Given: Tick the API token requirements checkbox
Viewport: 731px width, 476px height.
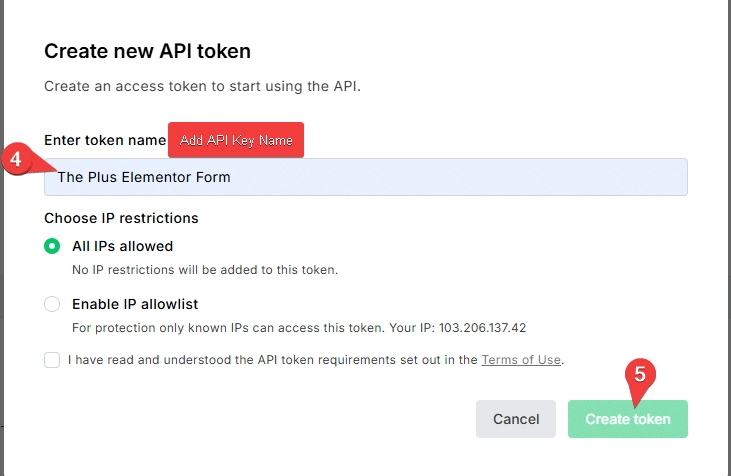Looking at the screenshot, I should point(52,360).
